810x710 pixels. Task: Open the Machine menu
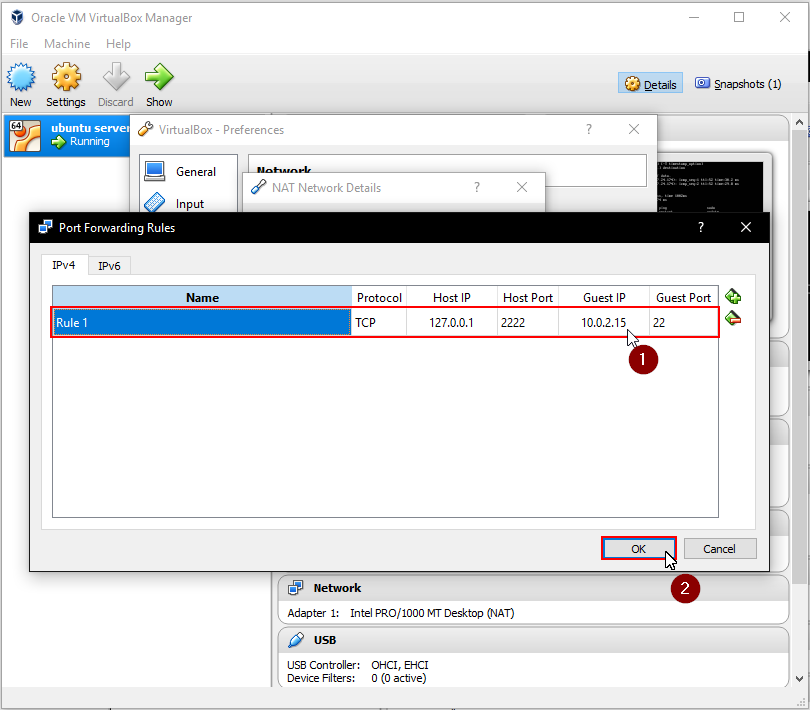66,43
